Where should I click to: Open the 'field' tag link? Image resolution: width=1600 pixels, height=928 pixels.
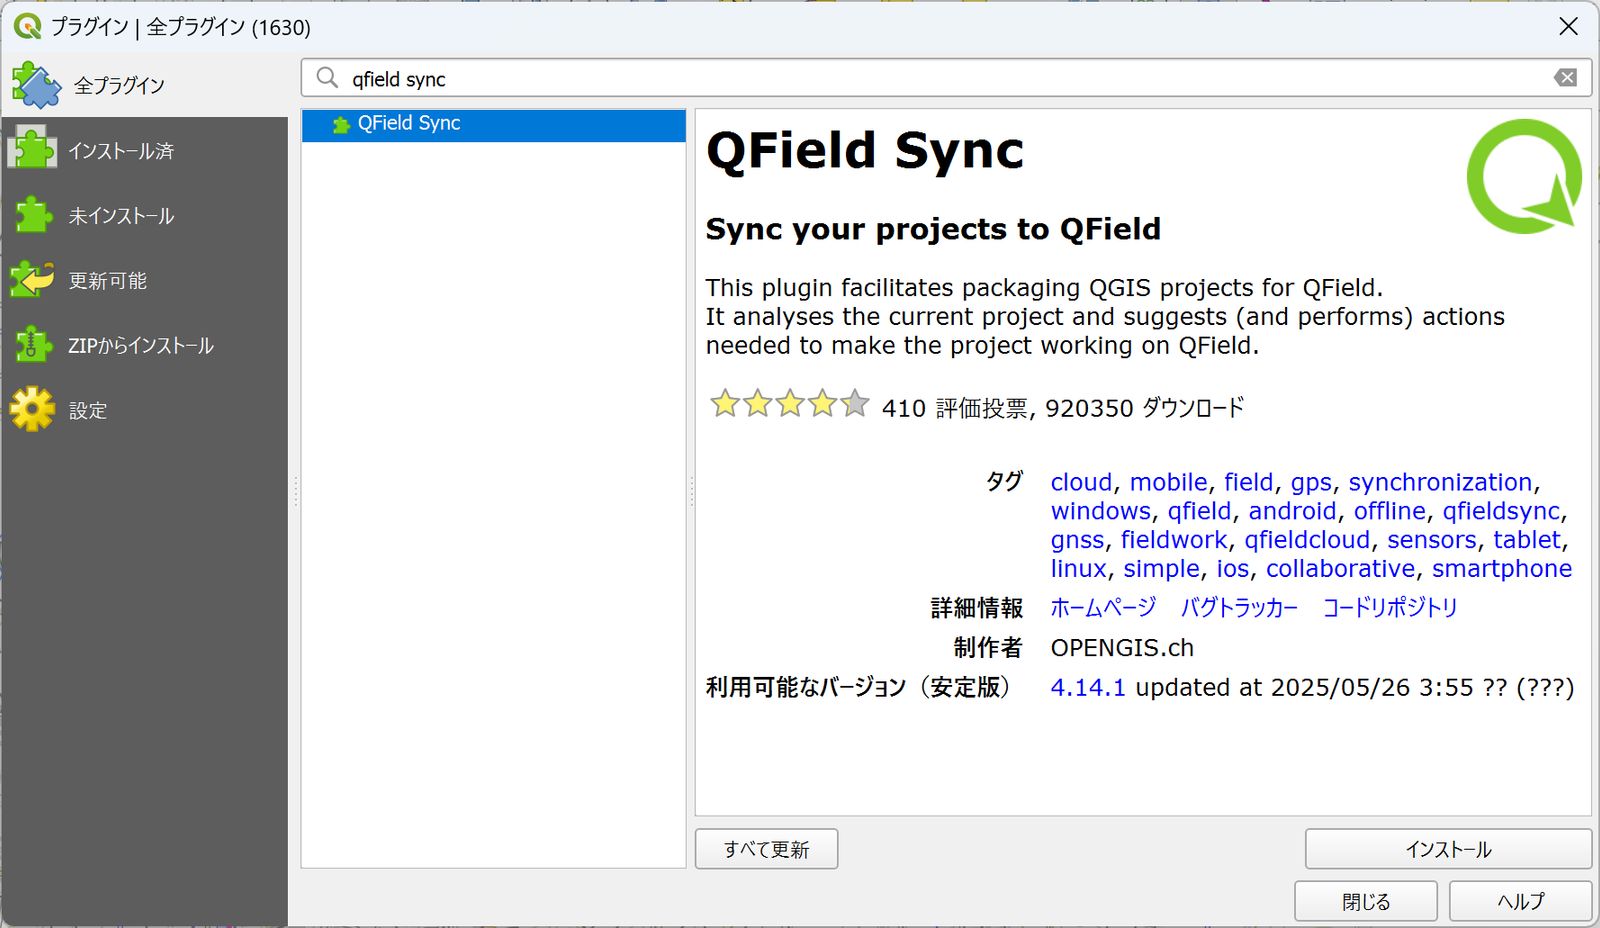point(1249,482)
